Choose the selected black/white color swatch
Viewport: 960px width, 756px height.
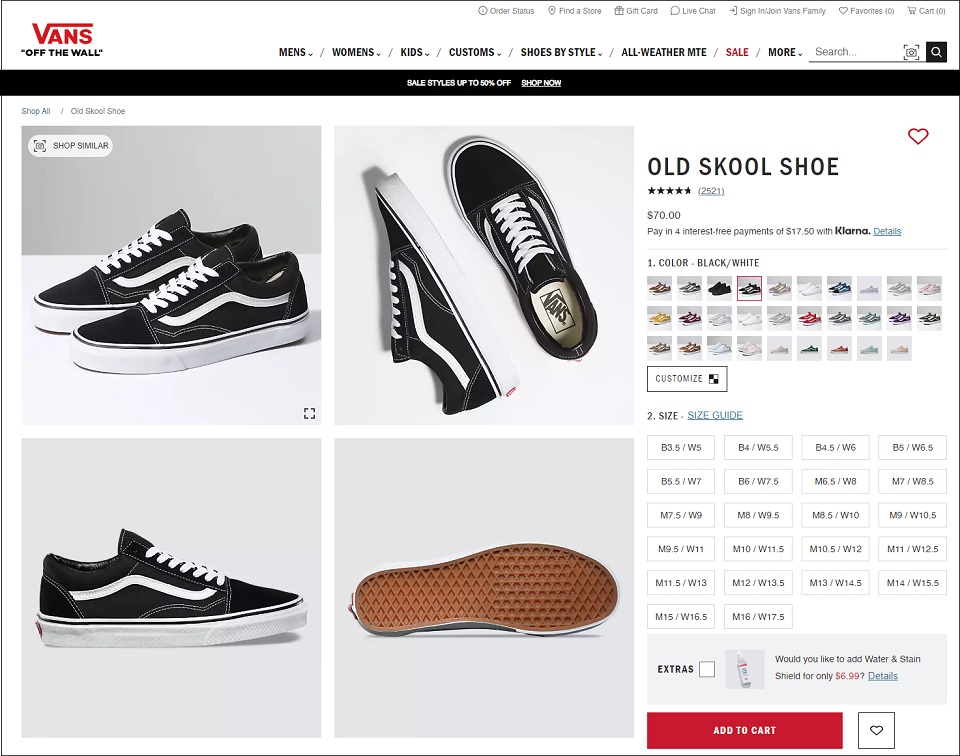(x=749, y=288)
